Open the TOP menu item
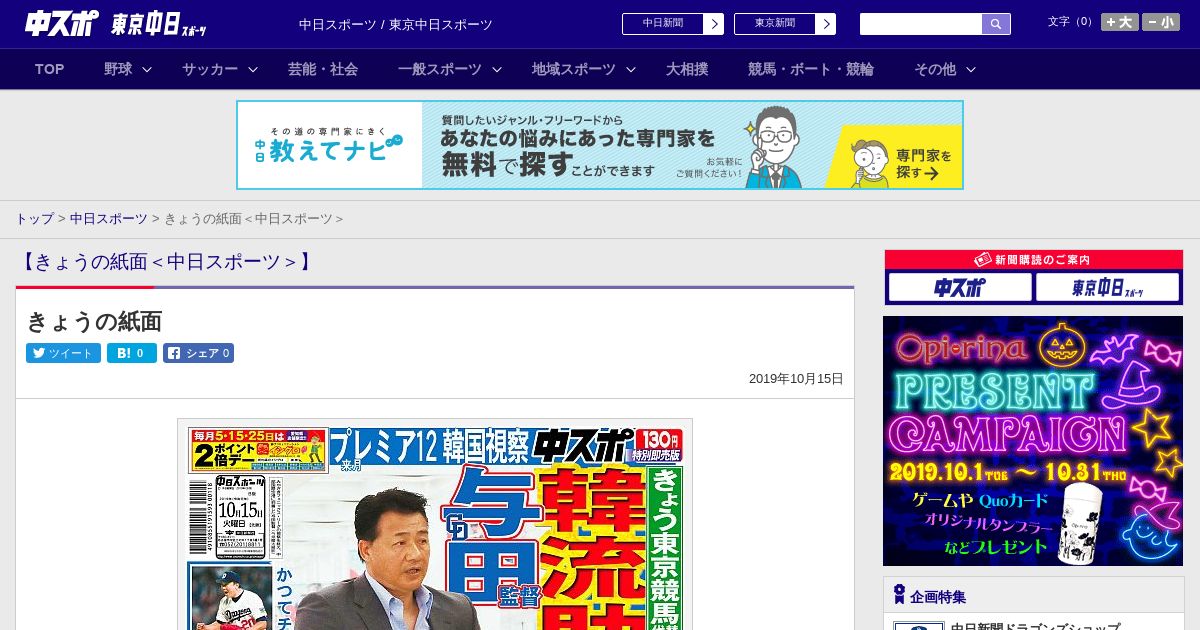 click(x=50, y=69)
